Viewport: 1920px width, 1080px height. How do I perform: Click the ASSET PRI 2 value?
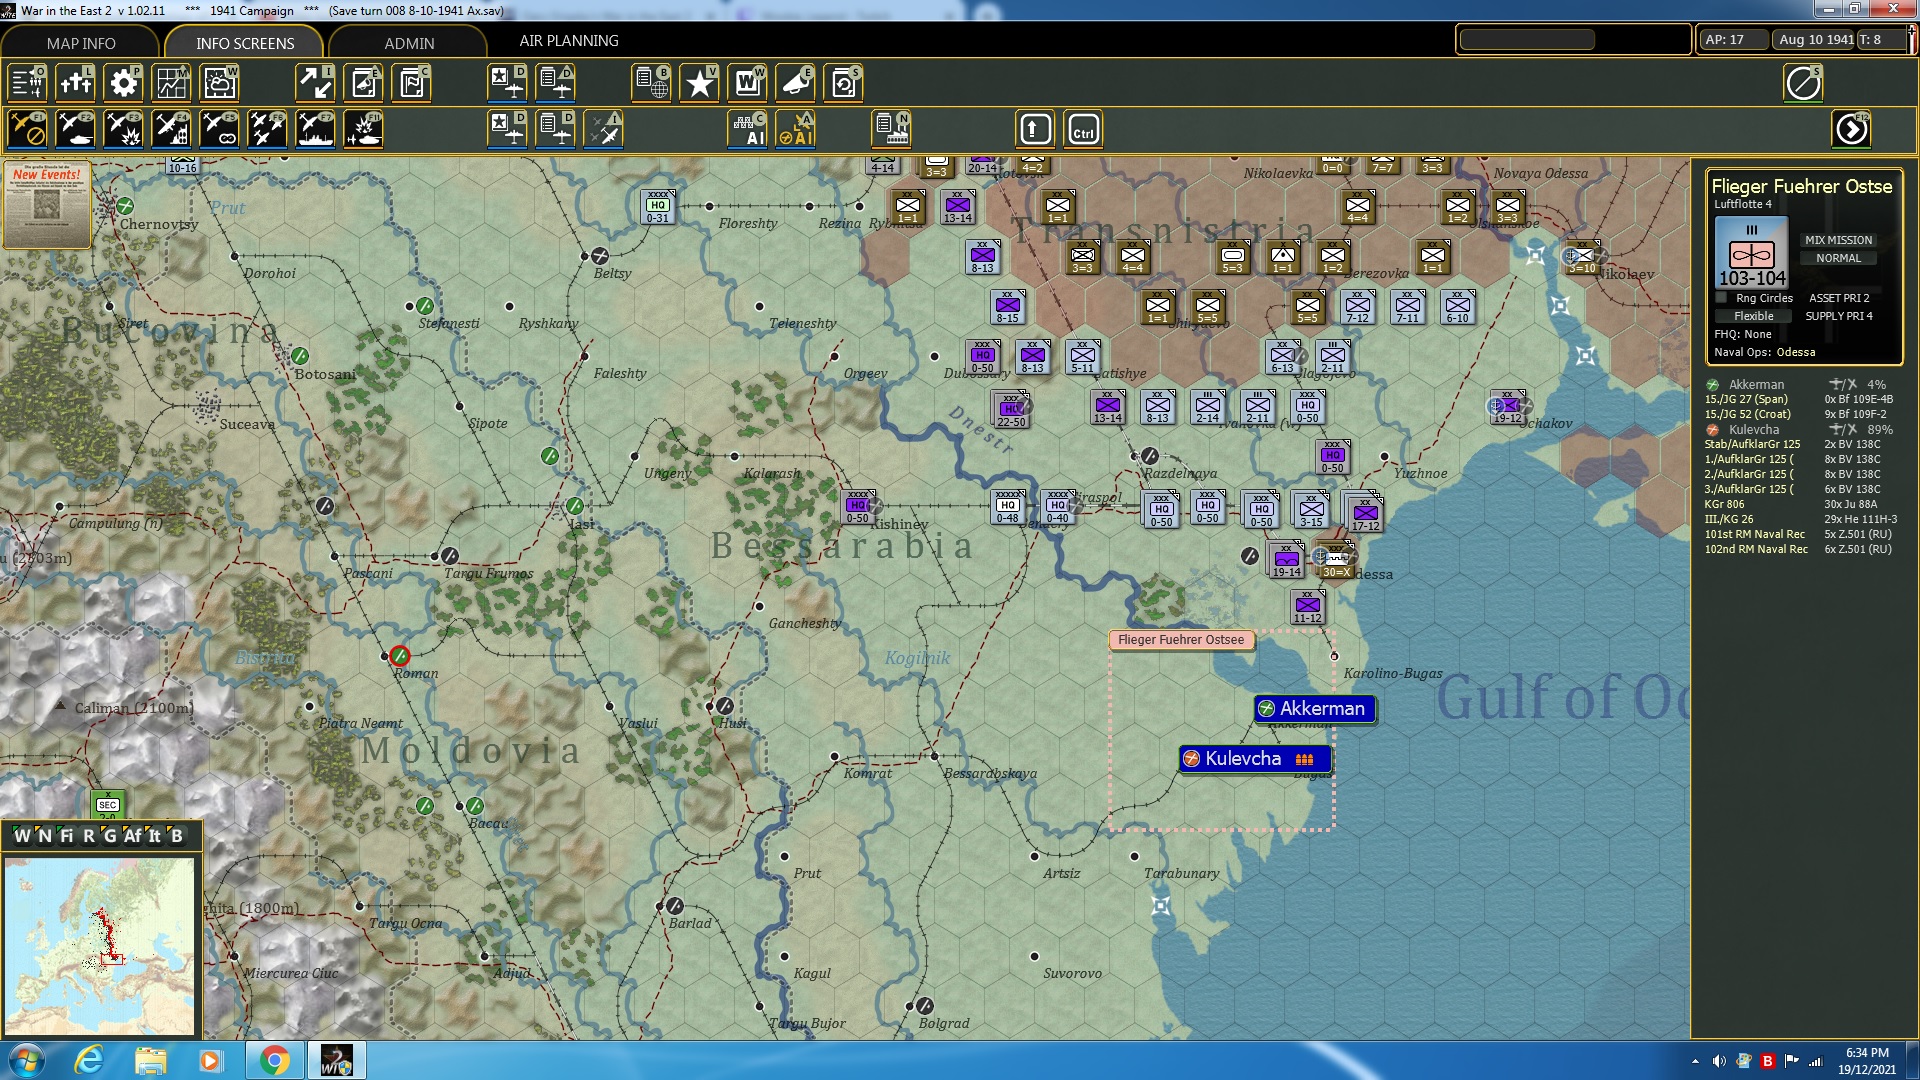(x=1839, y=298)
